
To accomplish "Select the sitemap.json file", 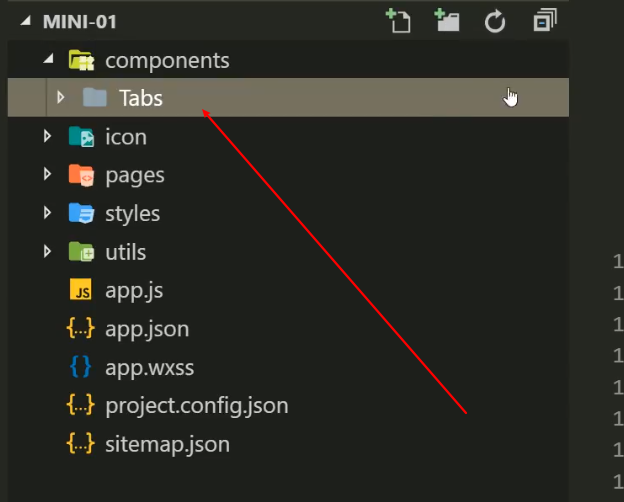I will click(x=167, y=443).
